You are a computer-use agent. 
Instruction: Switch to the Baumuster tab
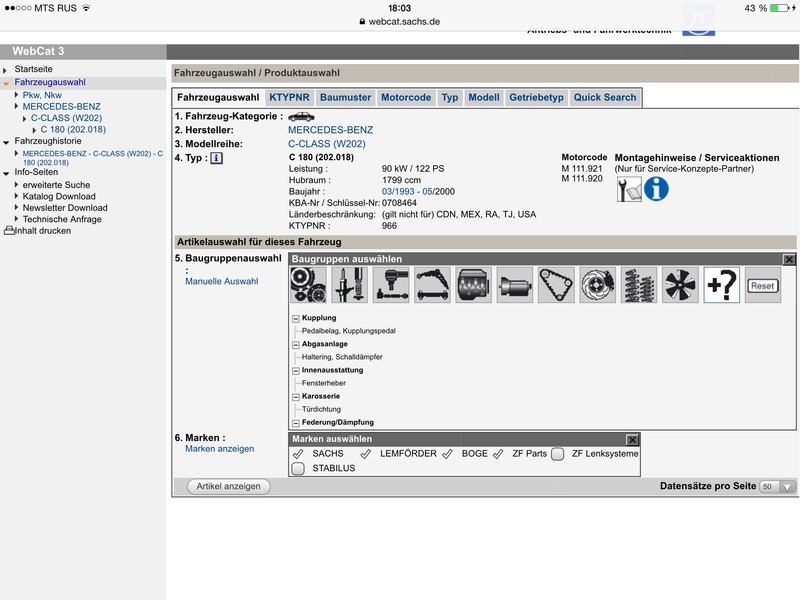[345, 97]
